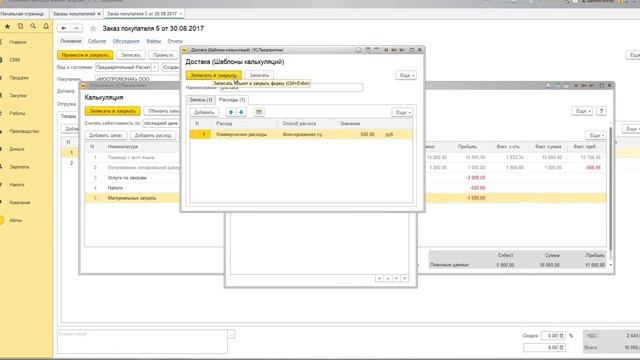This screenshot has height=360, width=640.
Task: Open the Налоги section in sidebar
Action: 17,185
